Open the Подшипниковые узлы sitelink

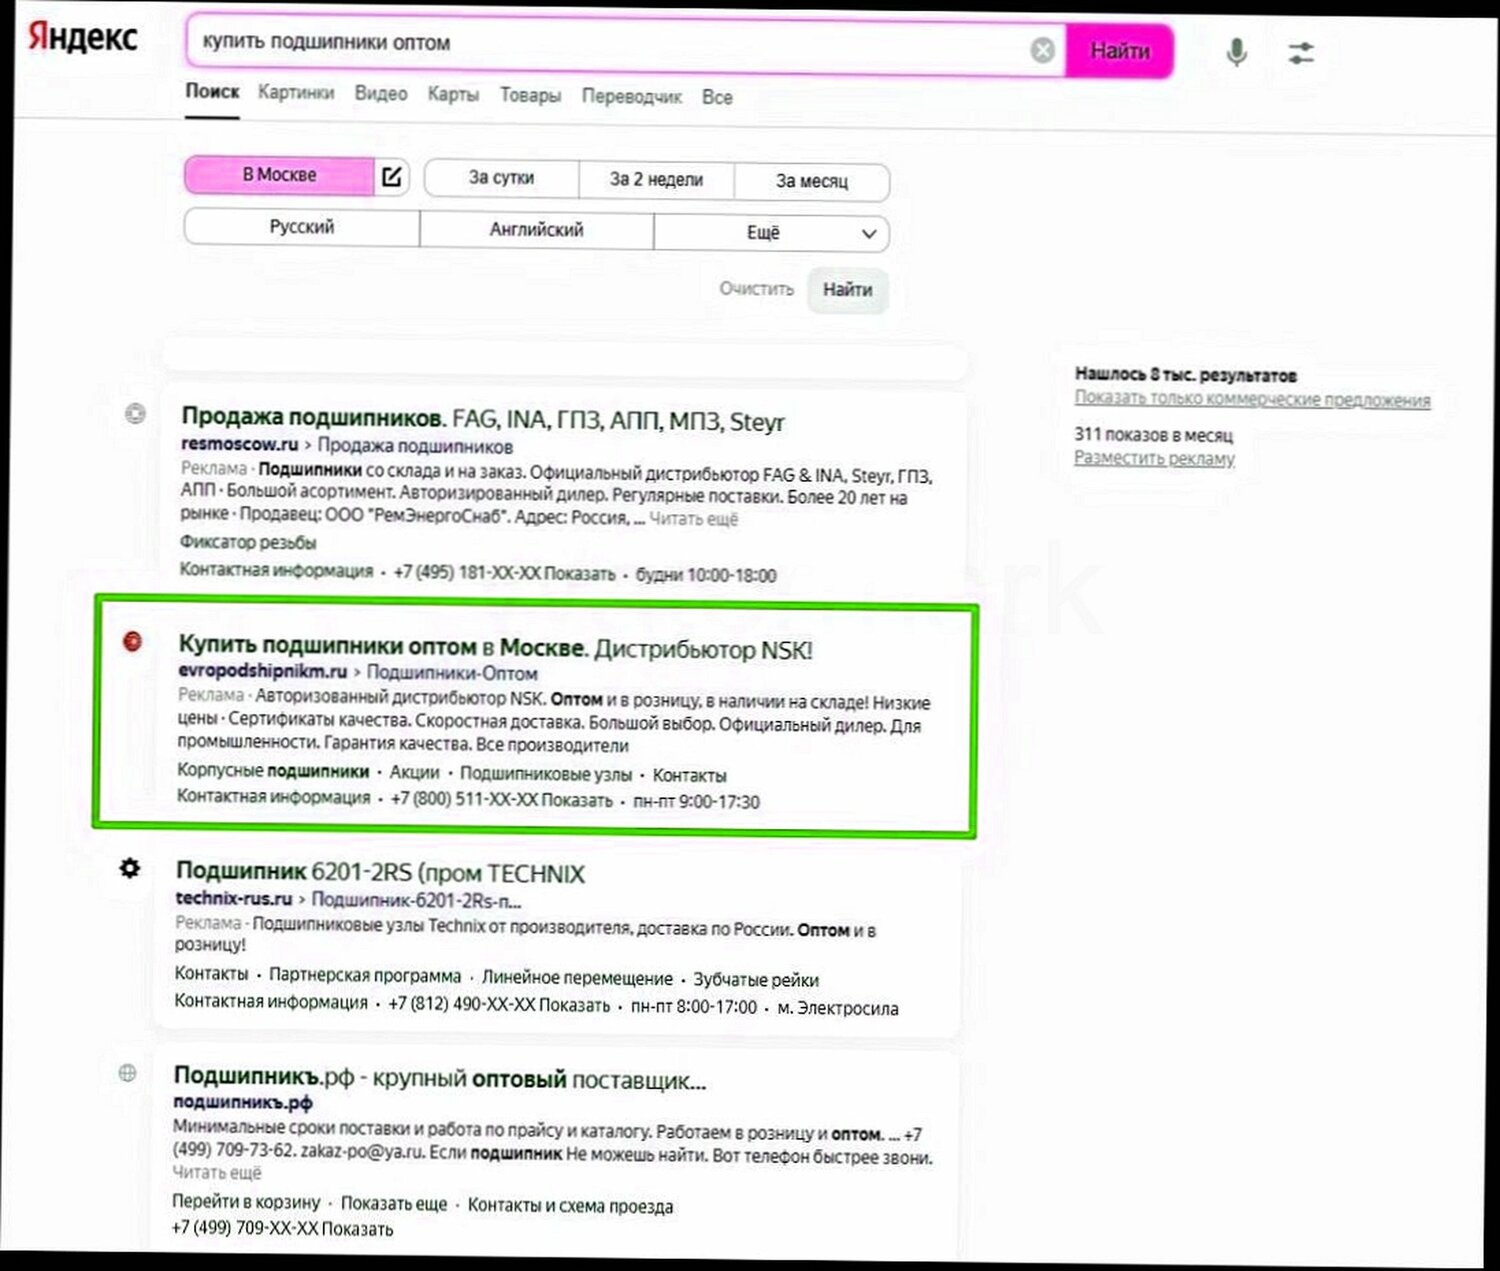[x=546, y=774]
